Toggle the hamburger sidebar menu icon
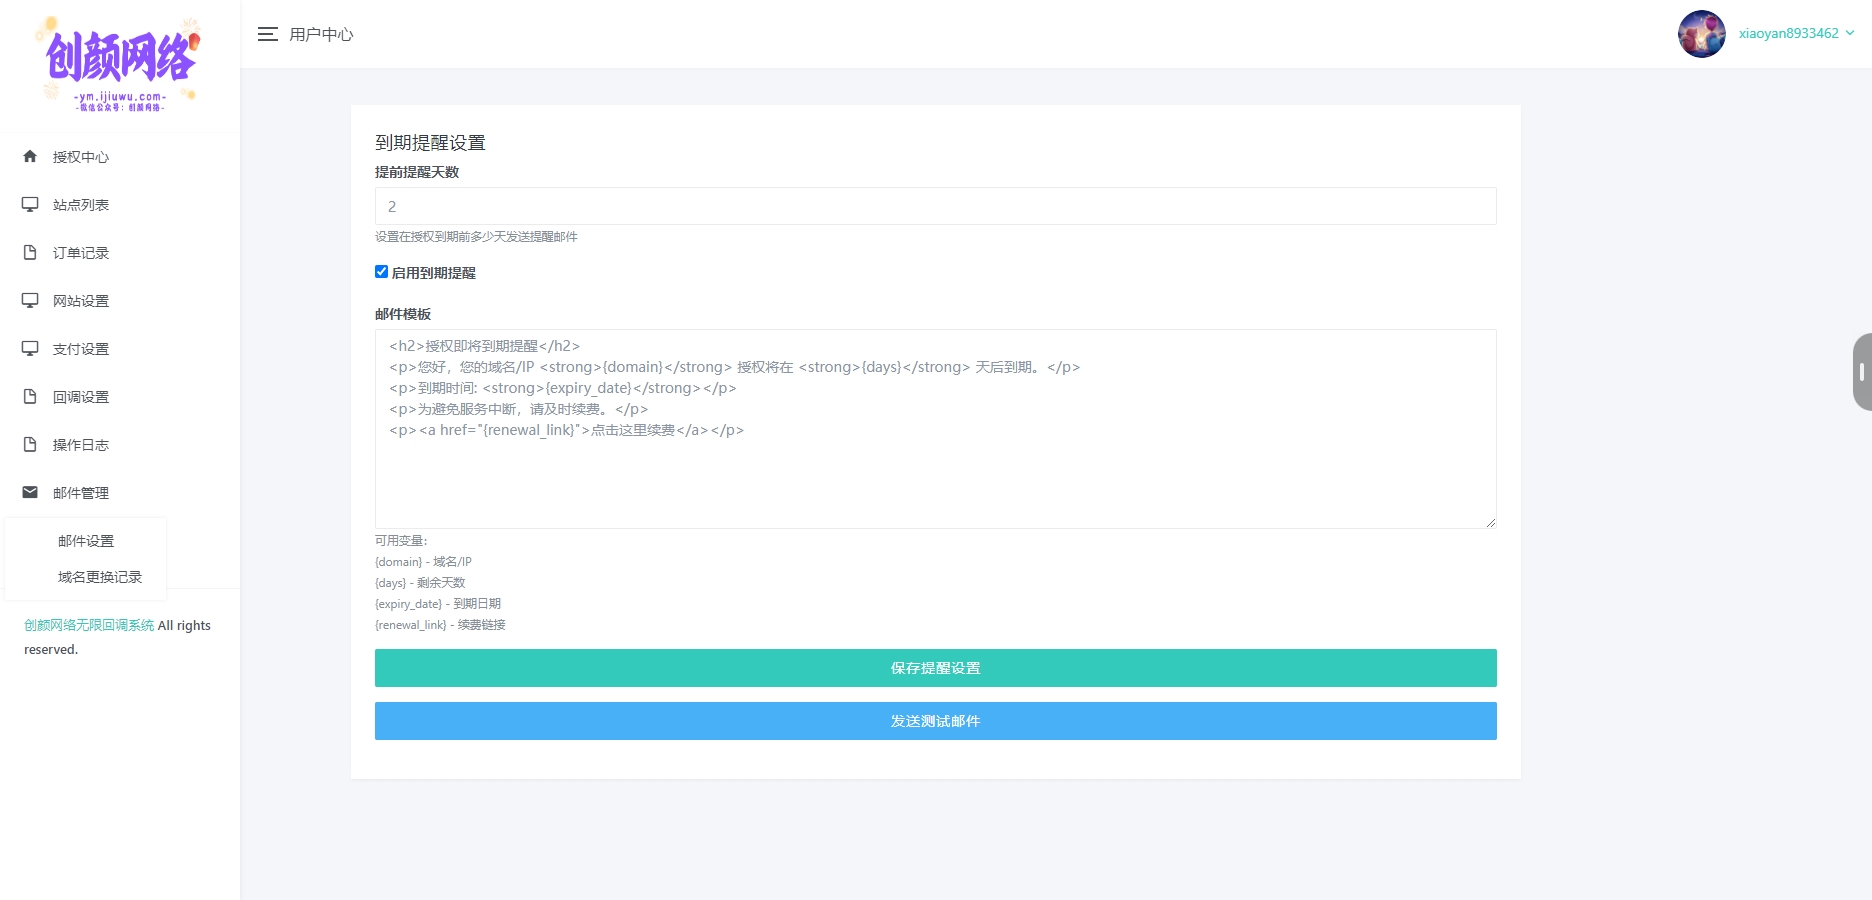The width and height of the screenshot is (1872, 900). 267,34
